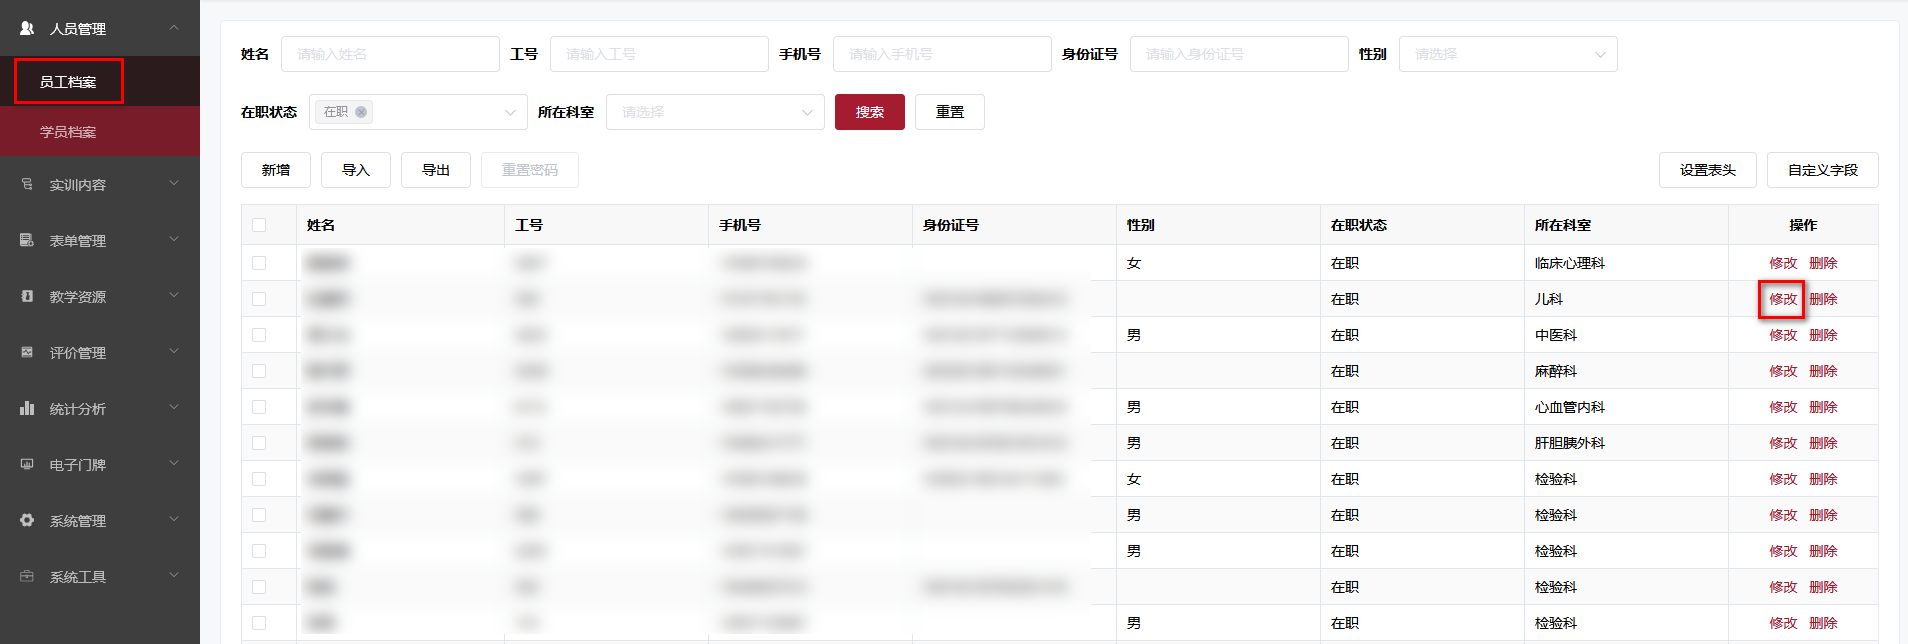The width and height of the screenshot is (1908, 644).
Task: Click the 电子门牌 monitor icon
Action: [x=27, y=464]
